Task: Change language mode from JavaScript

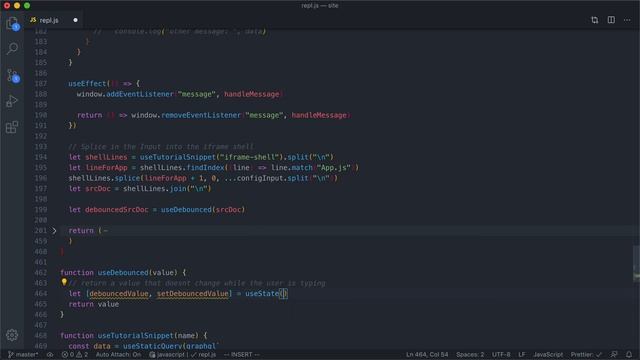Action: click(548, 355)
